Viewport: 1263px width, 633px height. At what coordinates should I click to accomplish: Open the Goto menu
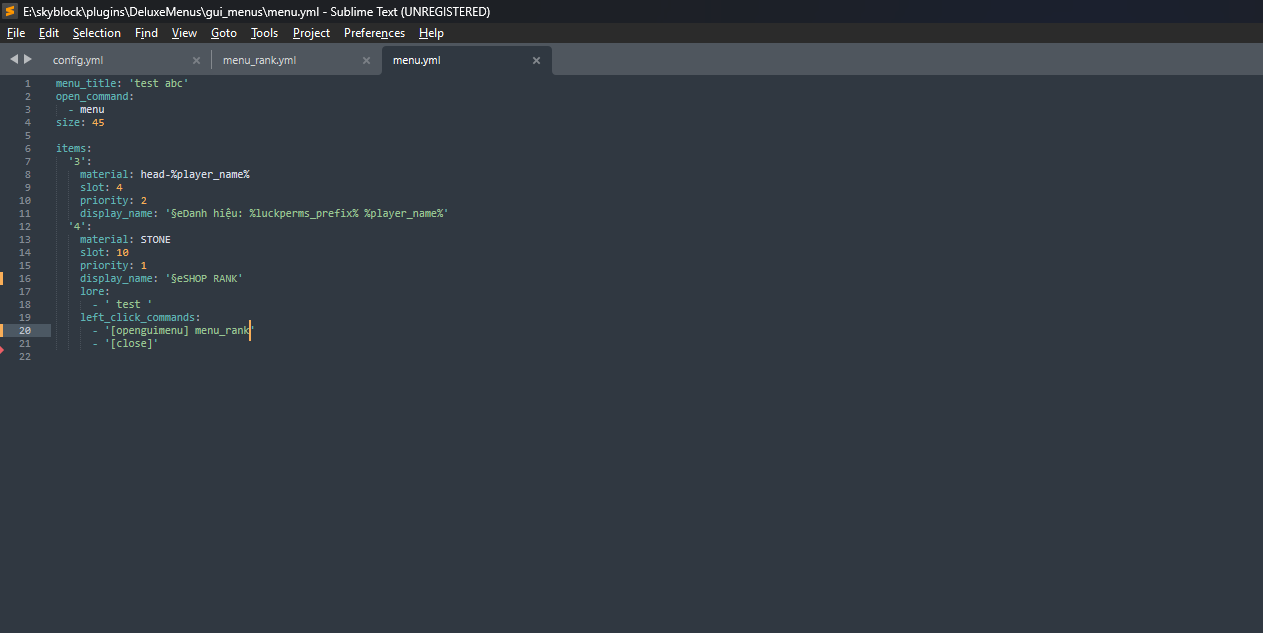224,33
